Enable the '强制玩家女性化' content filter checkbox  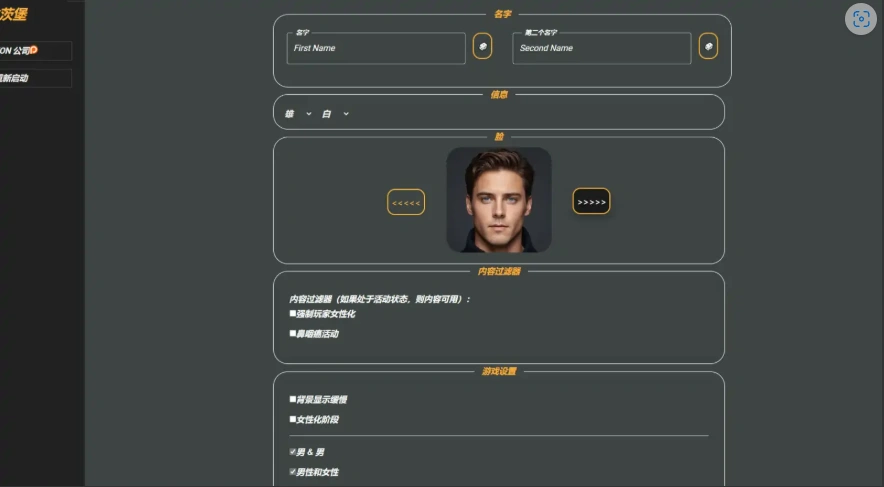293,314
